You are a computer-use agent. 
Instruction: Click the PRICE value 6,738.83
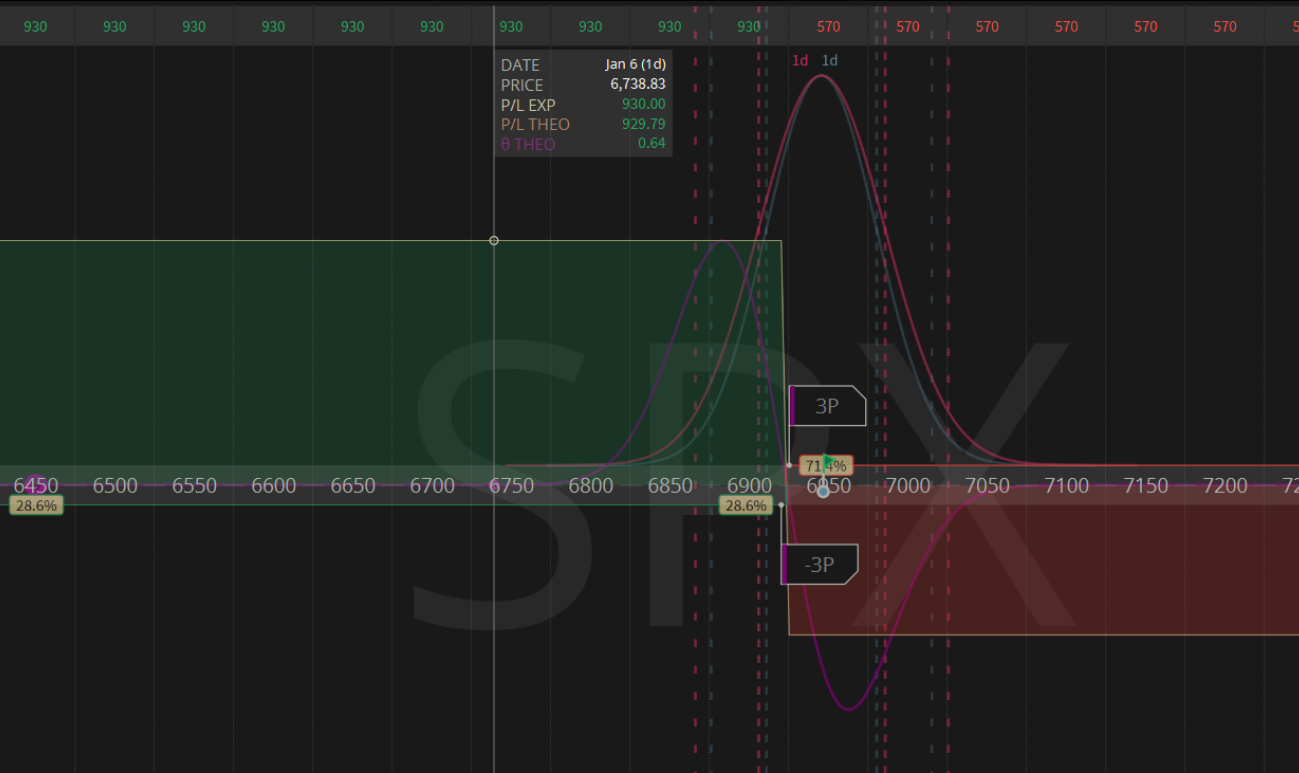pos(638,85)
